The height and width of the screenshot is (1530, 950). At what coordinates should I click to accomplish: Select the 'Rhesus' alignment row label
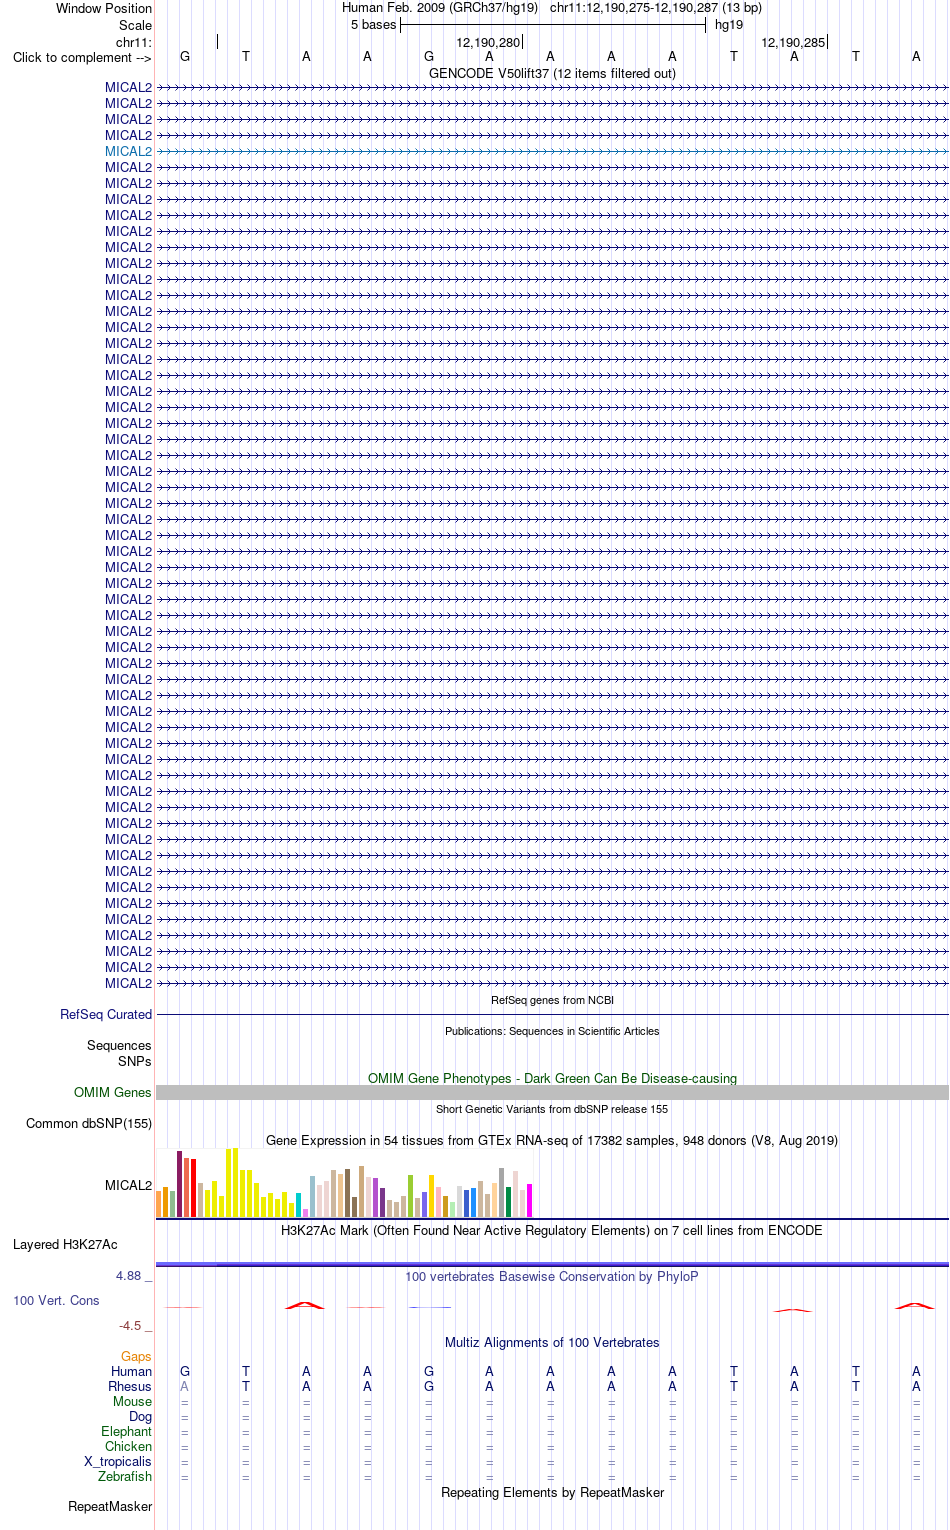[x=130, y=1387]
